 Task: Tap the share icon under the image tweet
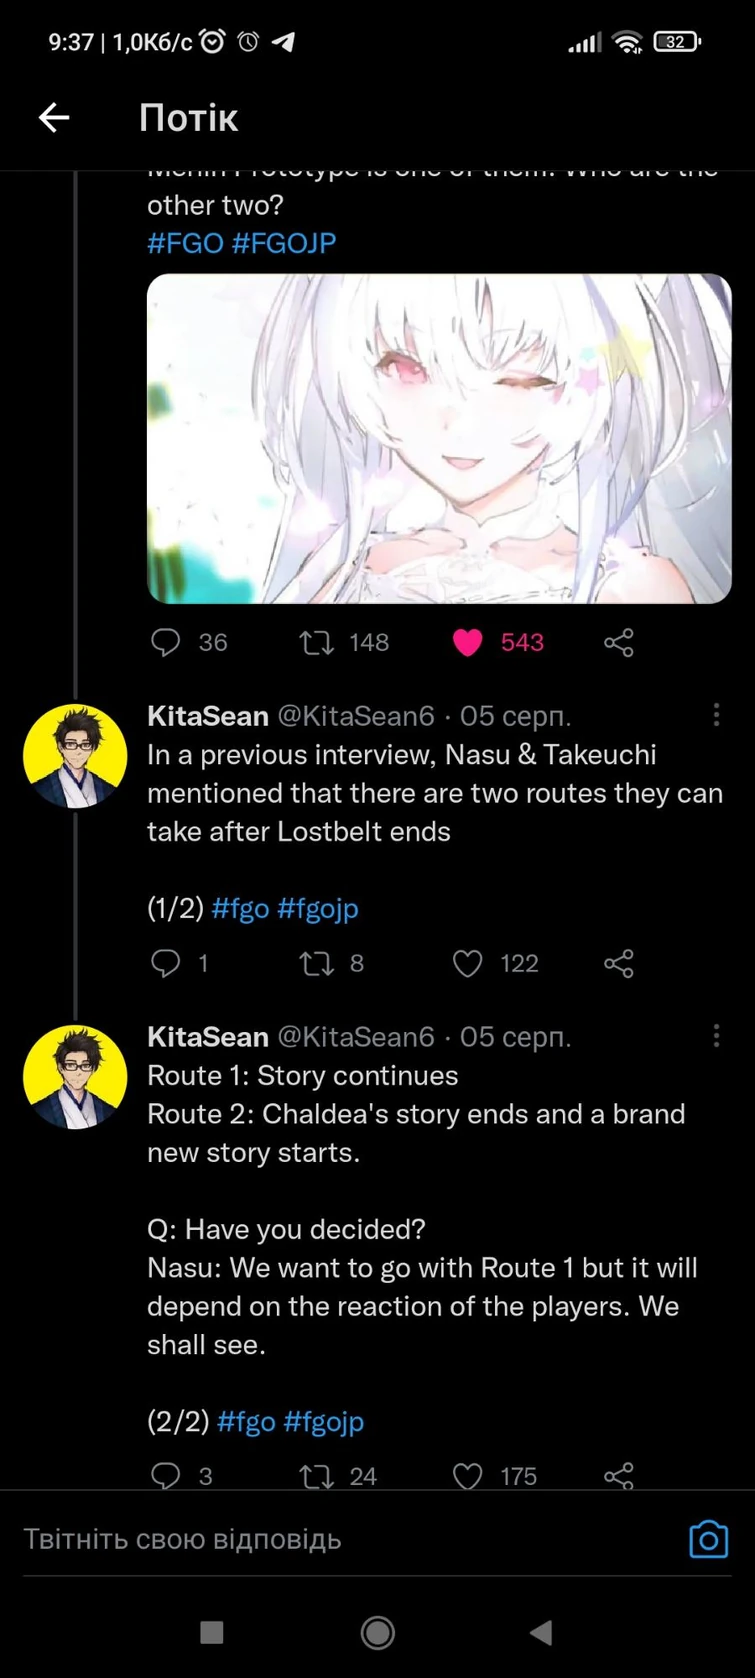[618, 643]
